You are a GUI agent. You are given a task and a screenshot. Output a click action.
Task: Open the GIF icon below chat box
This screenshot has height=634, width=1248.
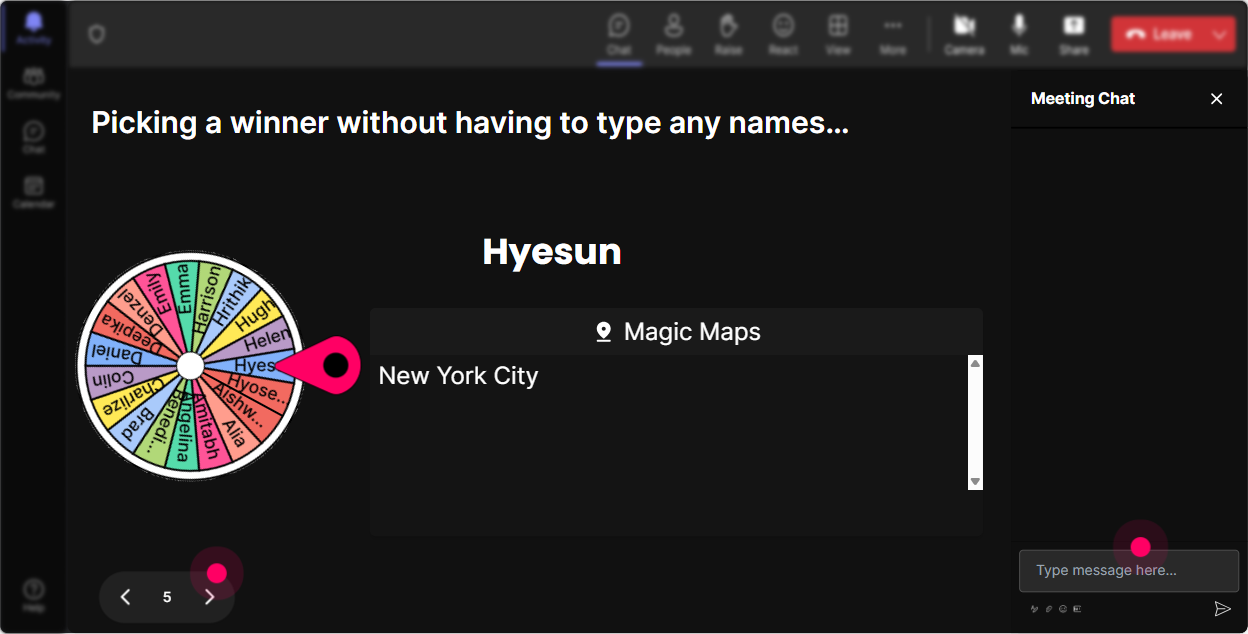tap(1077, 608)
